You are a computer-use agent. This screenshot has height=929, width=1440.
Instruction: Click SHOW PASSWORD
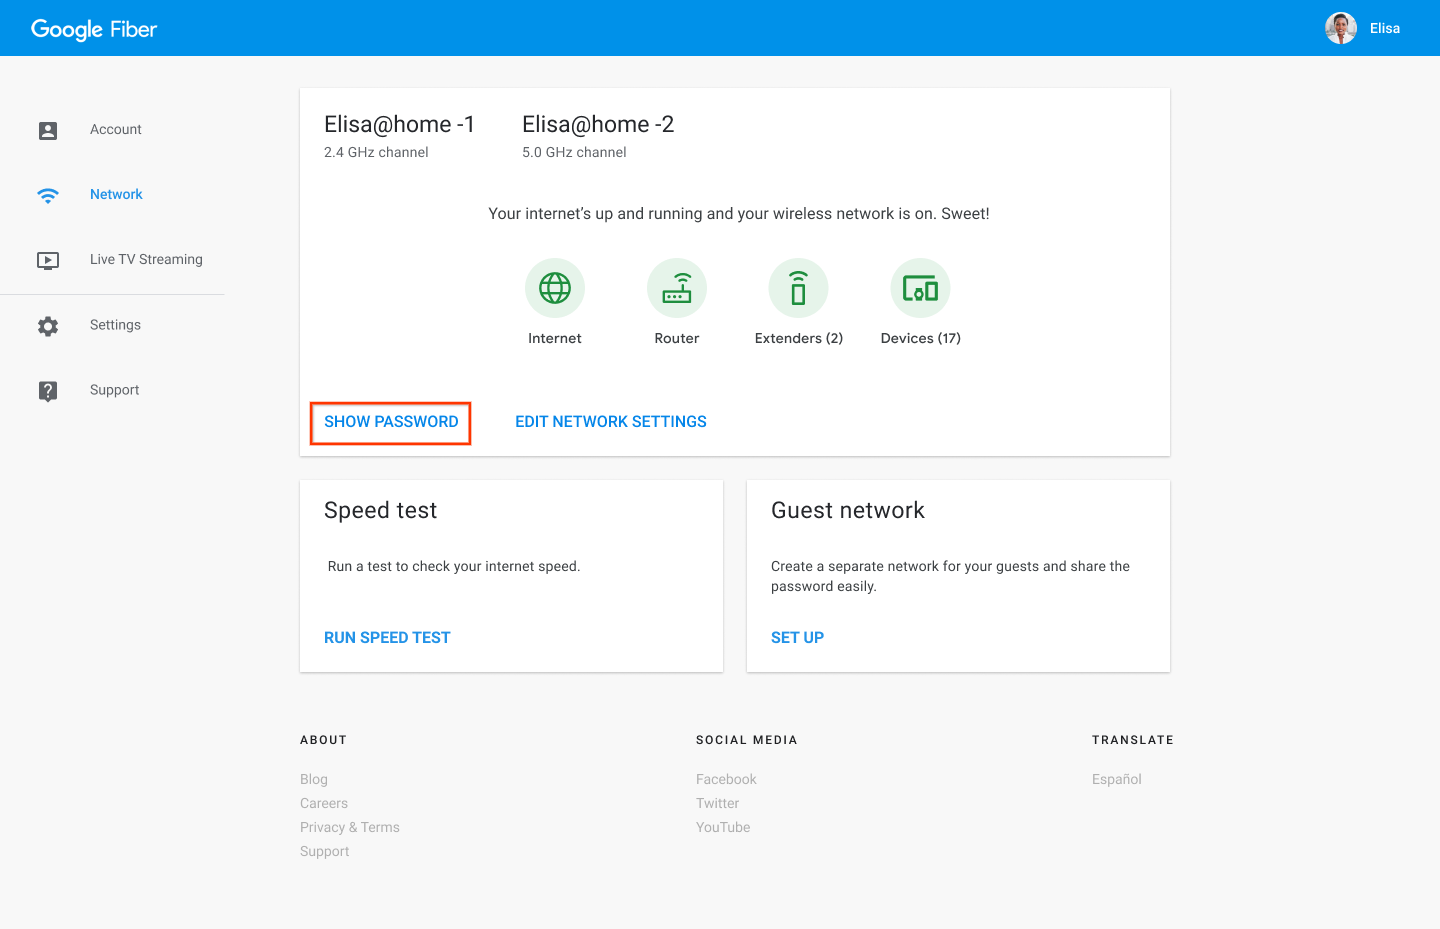tap(391, 422)
